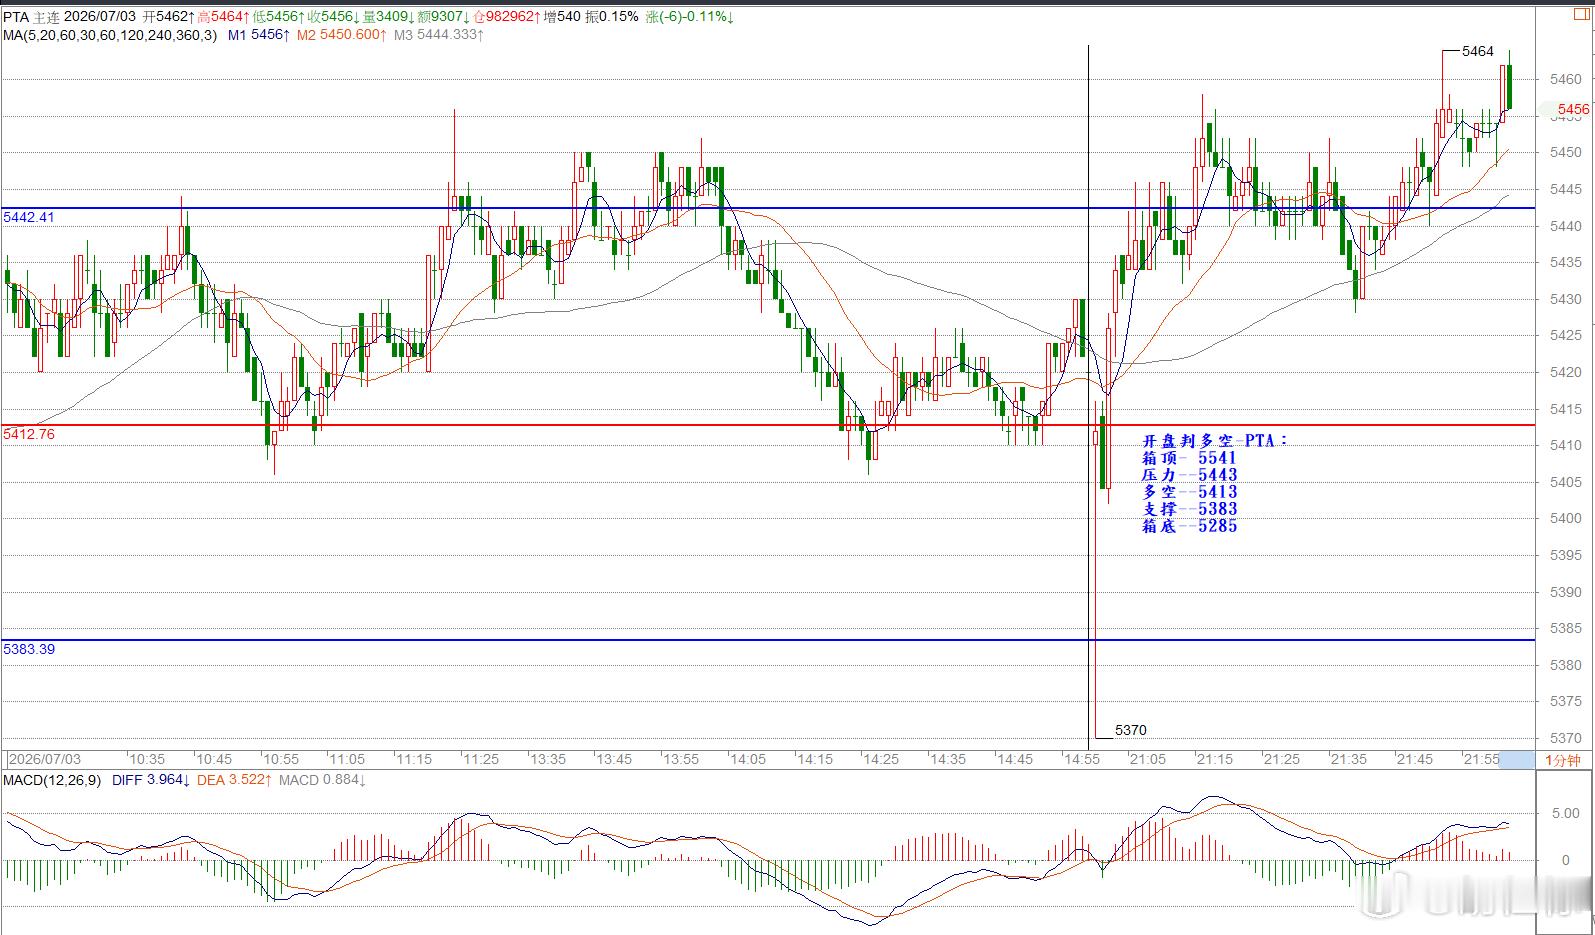Select the PTA 主连 contract name

(31, 17)
